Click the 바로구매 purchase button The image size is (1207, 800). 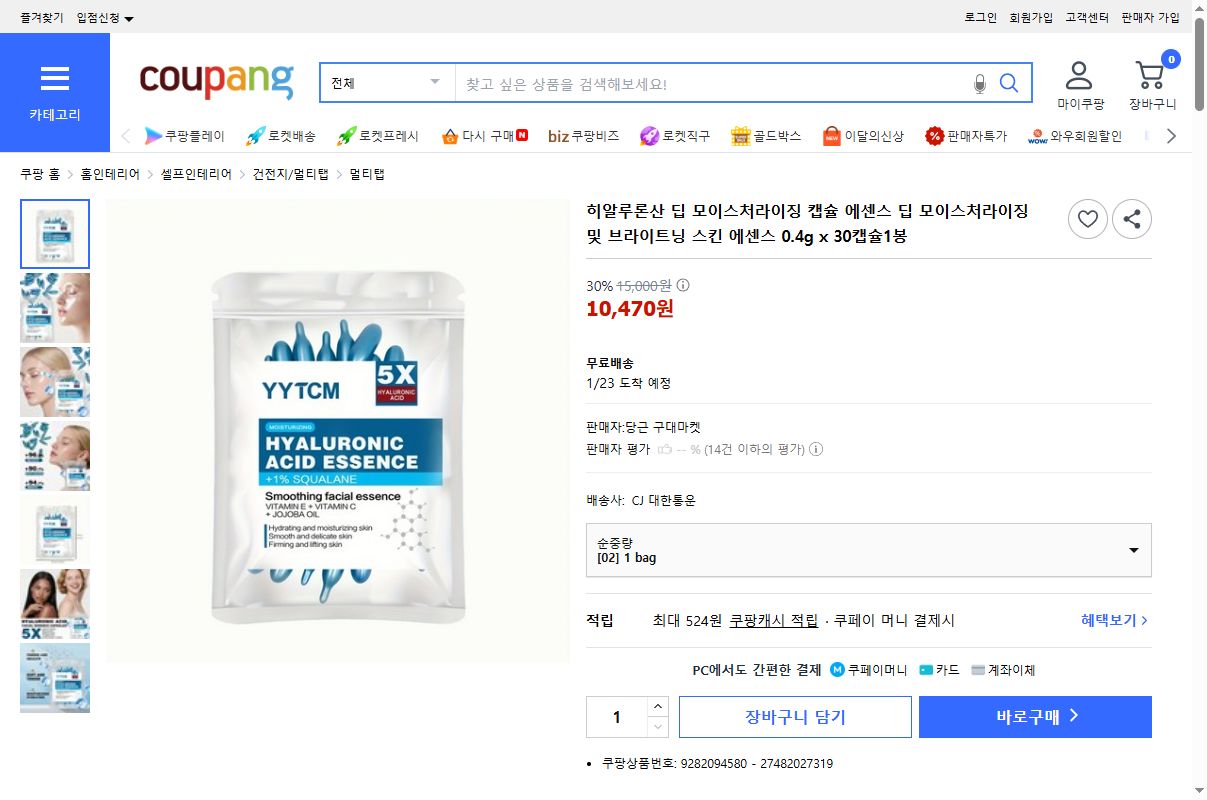(x=1035, y=716)
